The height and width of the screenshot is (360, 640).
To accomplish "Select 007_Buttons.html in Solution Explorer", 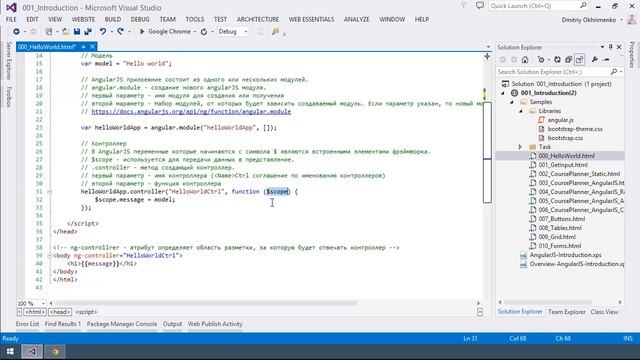I will (562, 219).
